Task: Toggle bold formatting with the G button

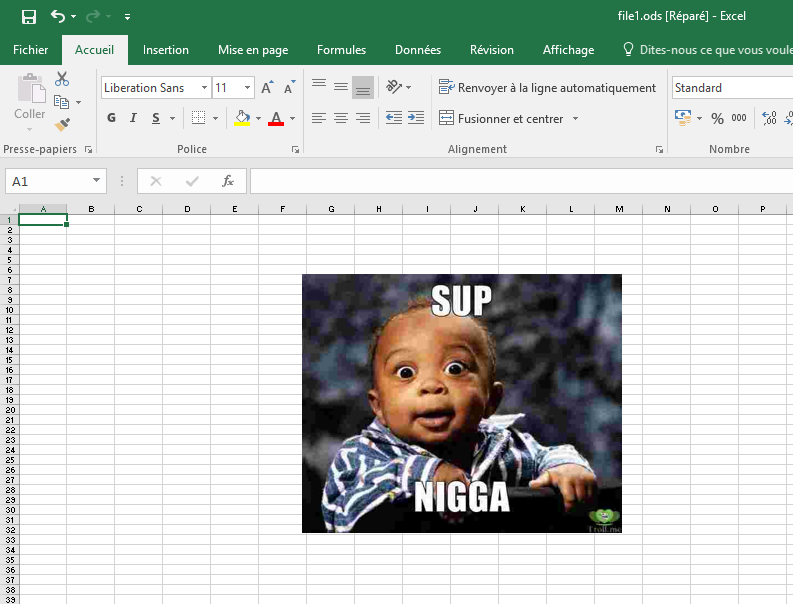Action: tap(111, 118)
